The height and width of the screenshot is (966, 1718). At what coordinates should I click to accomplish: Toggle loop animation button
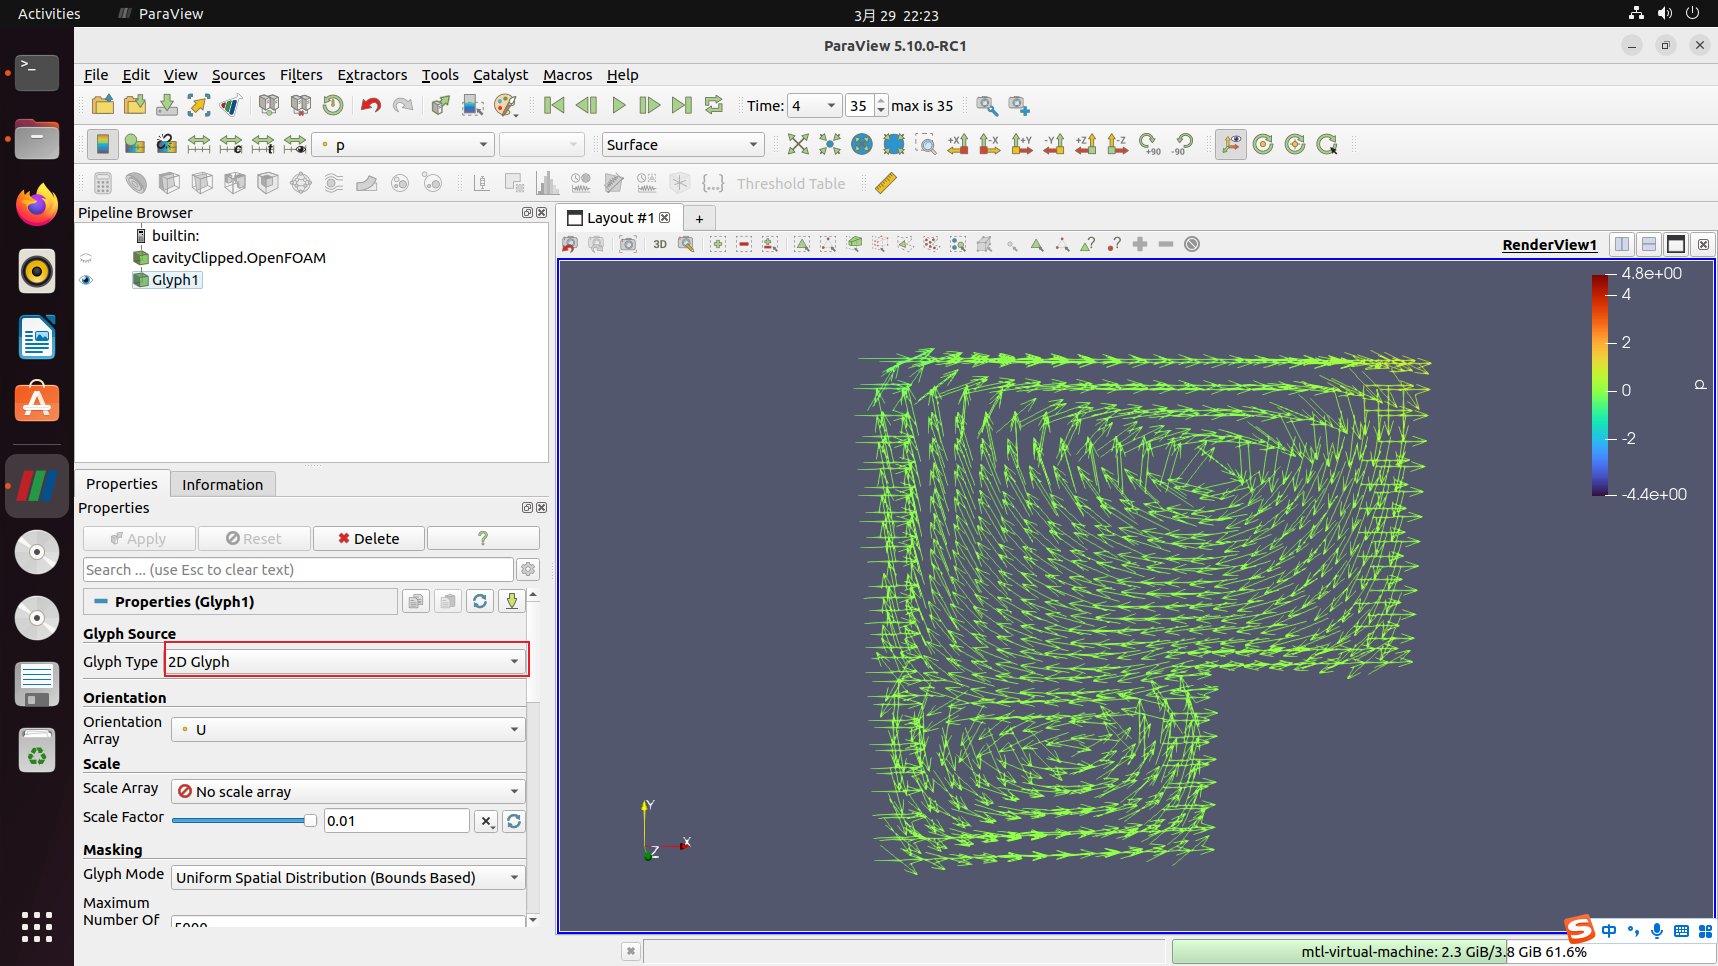[714, 105]
